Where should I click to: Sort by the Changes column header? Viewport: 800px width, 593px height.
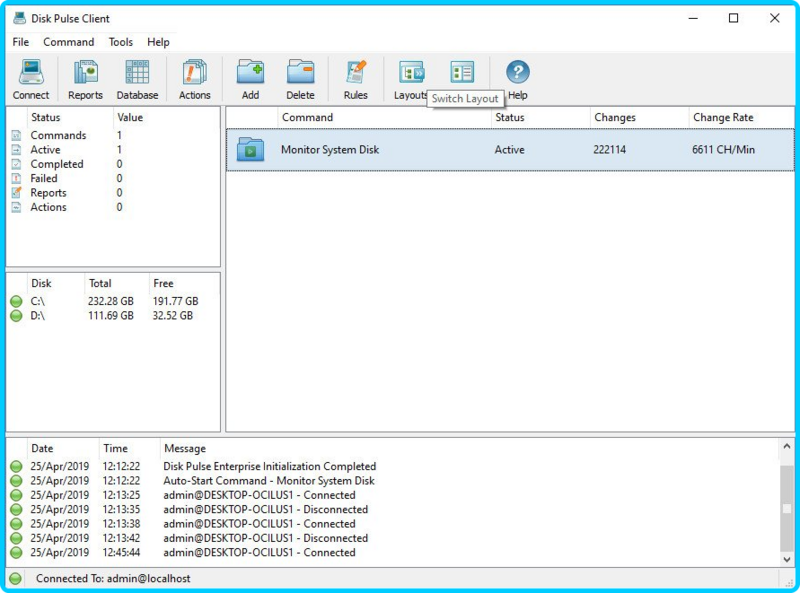pyautogui.click(x=639, y=117)
